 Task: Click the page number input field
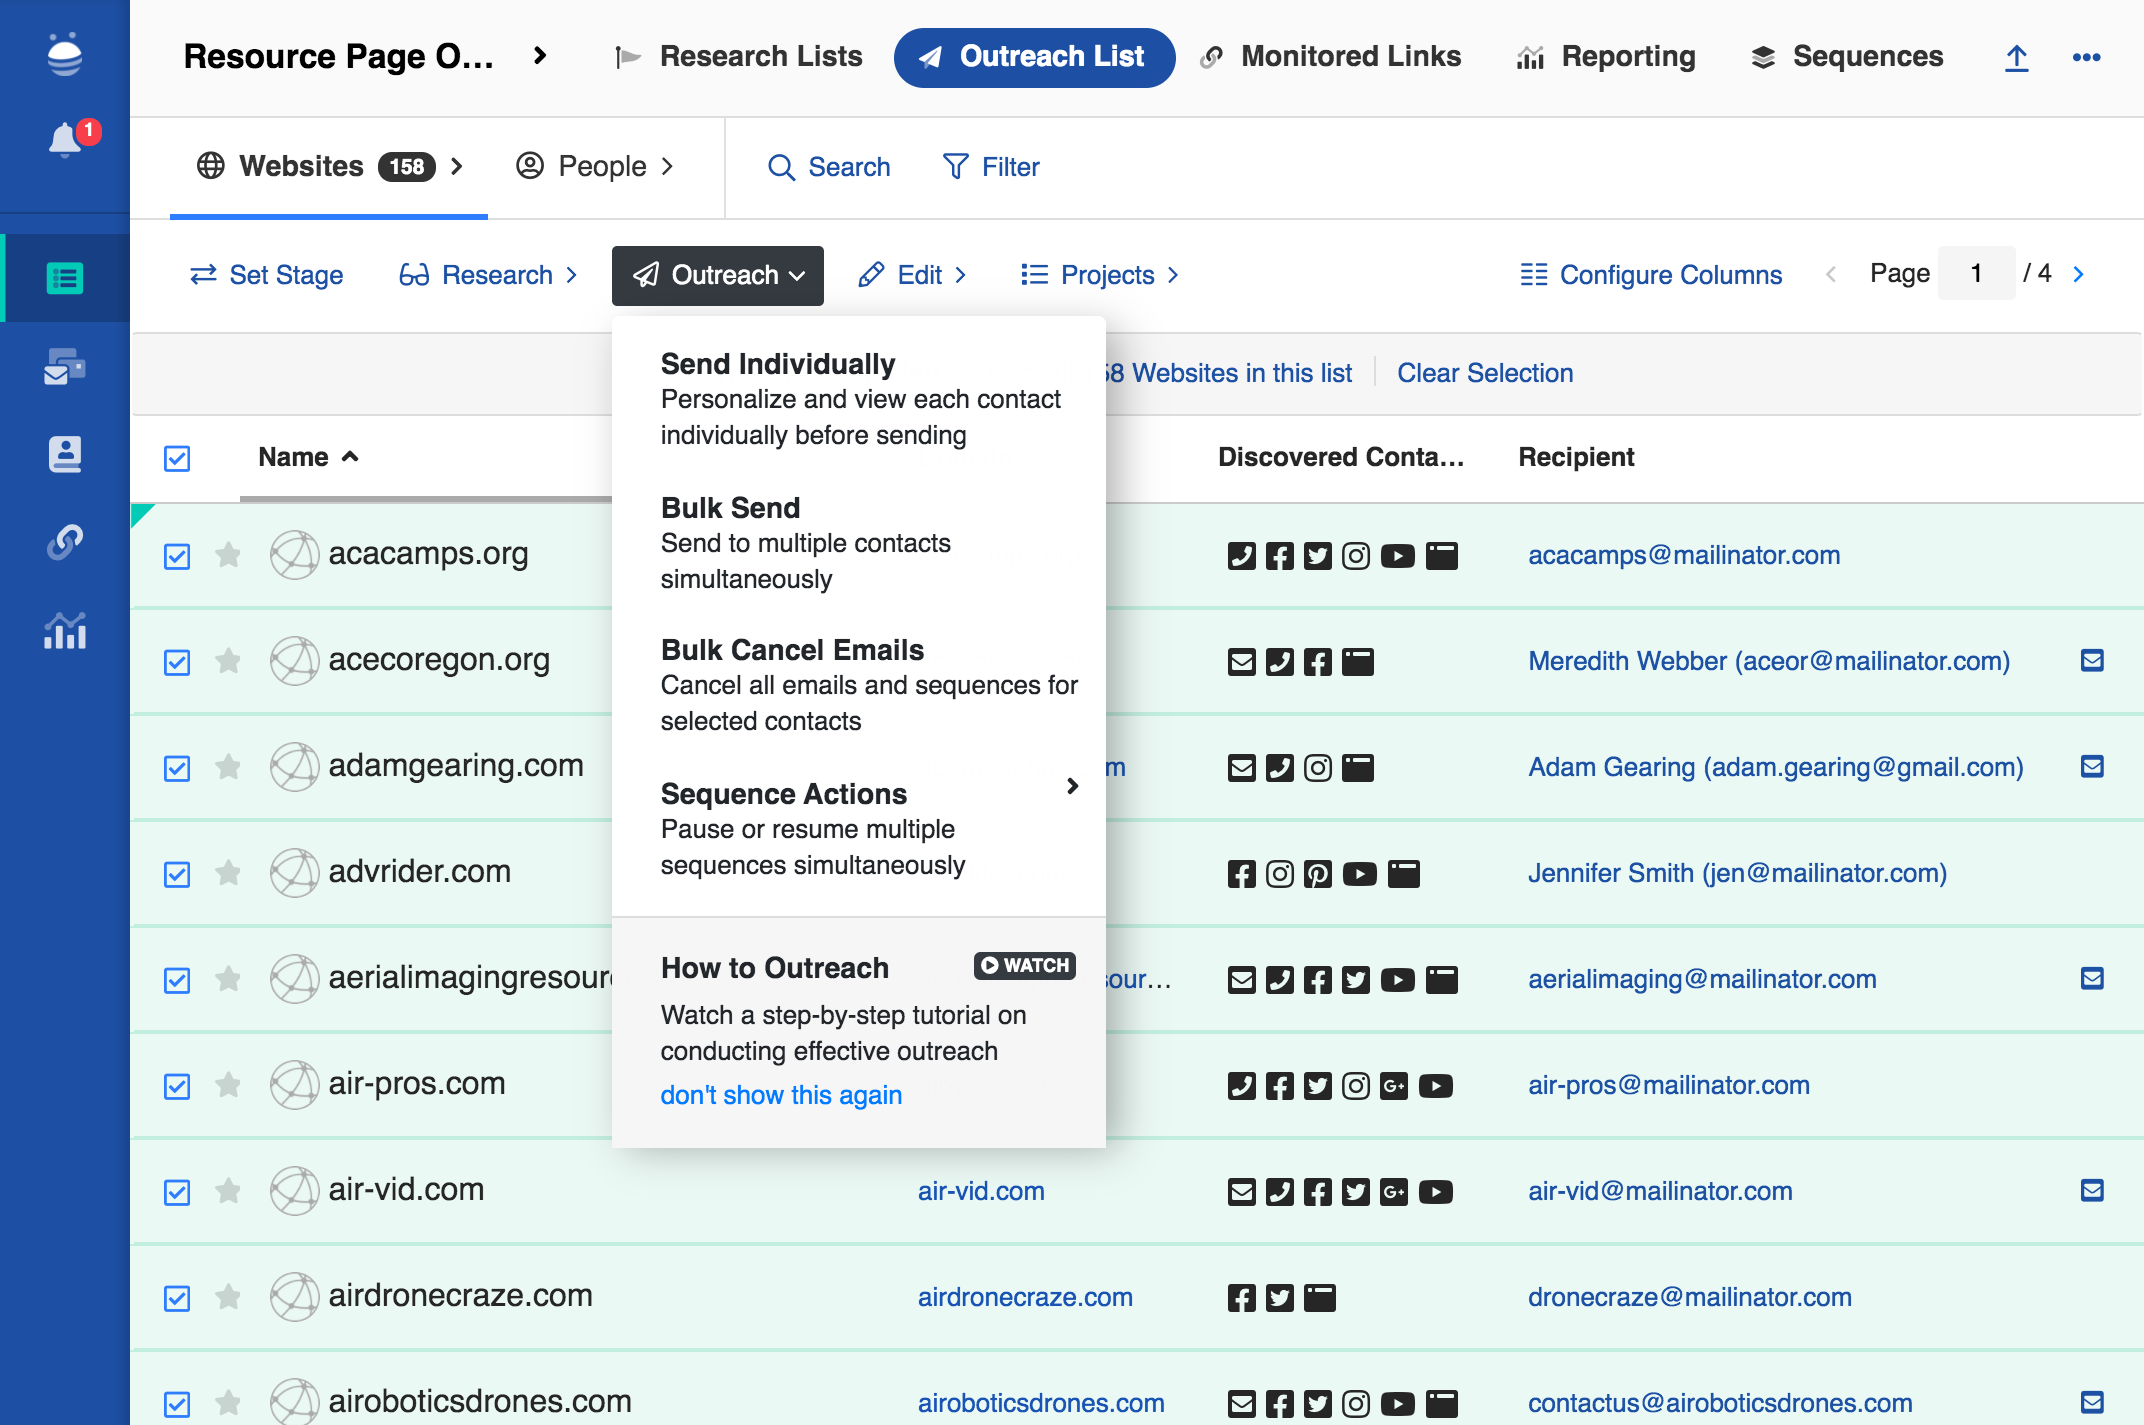coord(1976,274)
